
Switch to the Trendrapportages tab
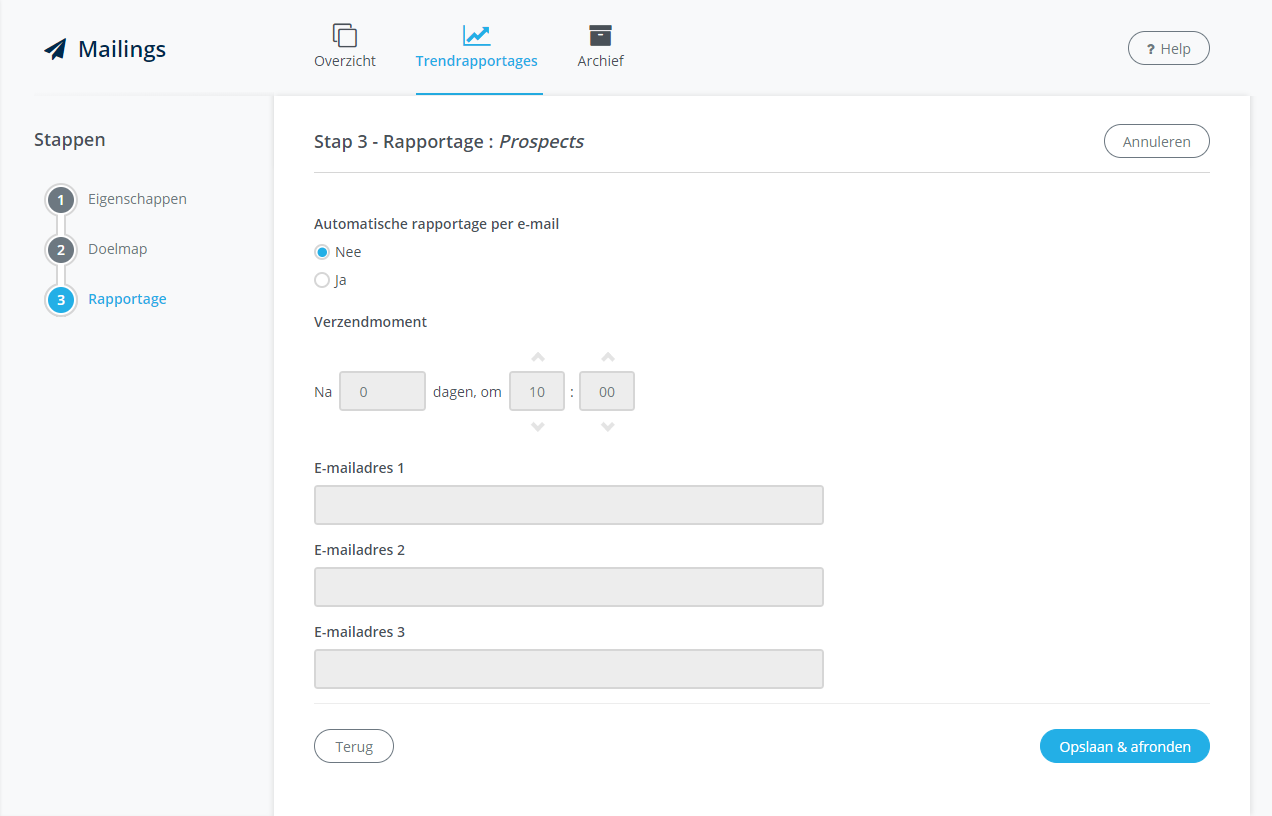point(476,60)
